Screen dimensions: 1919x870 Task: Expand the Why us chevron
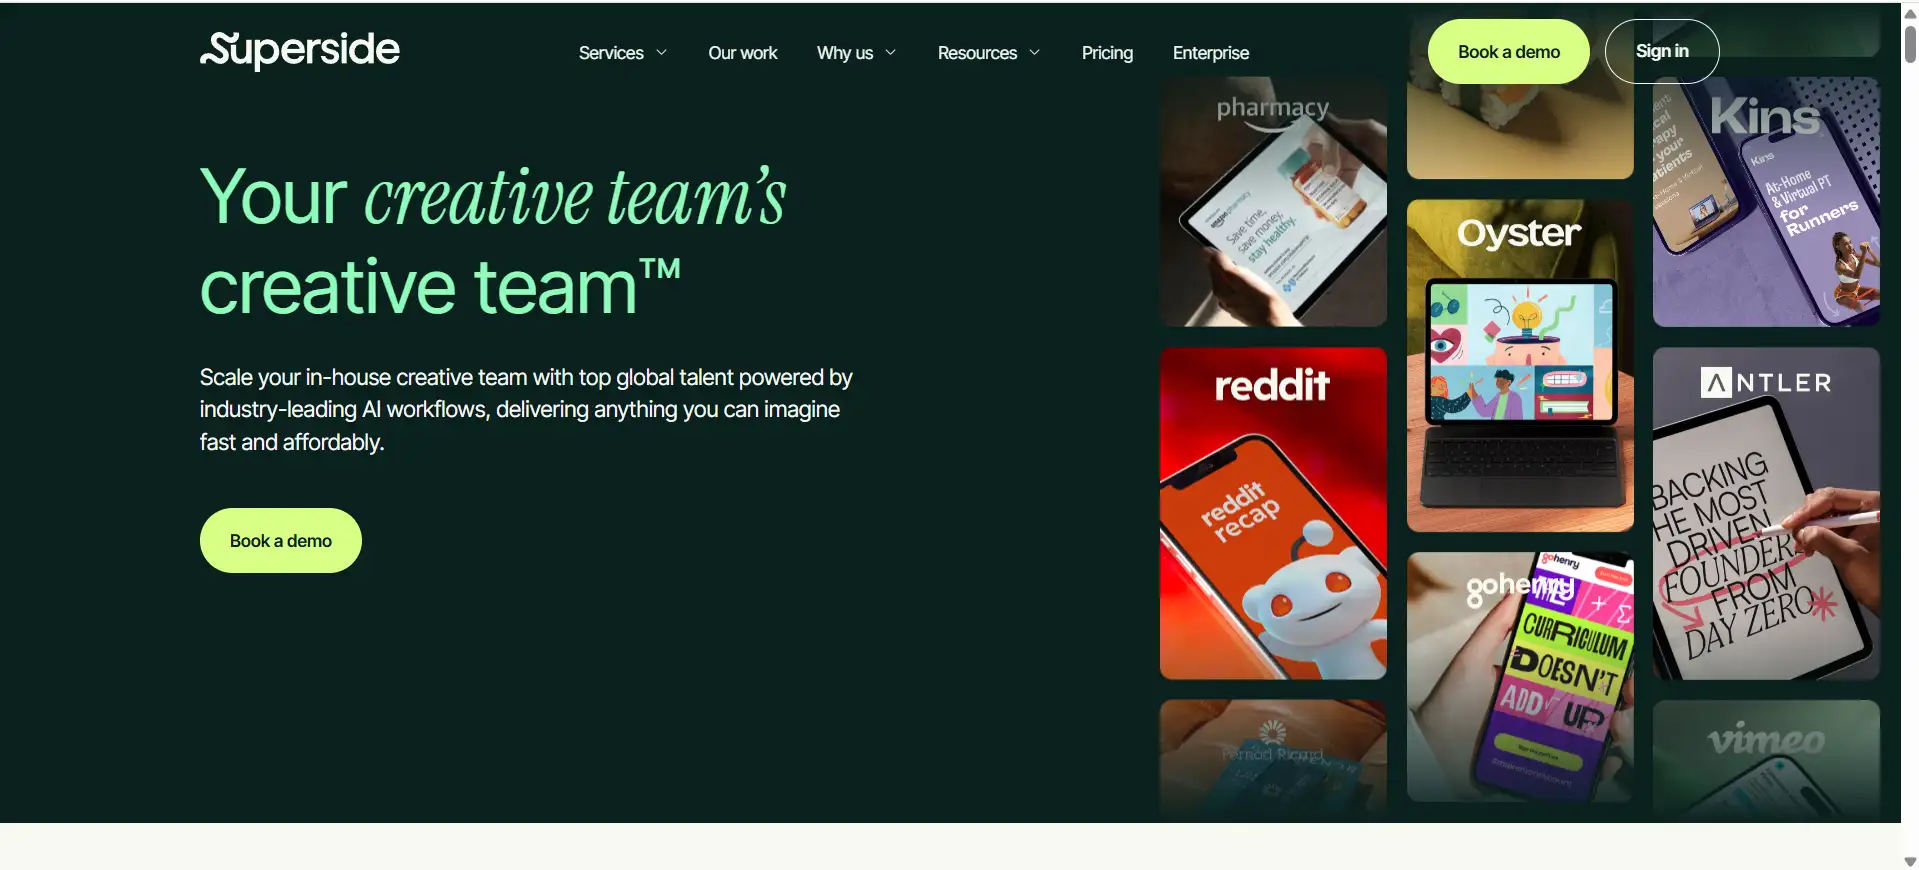890,53
